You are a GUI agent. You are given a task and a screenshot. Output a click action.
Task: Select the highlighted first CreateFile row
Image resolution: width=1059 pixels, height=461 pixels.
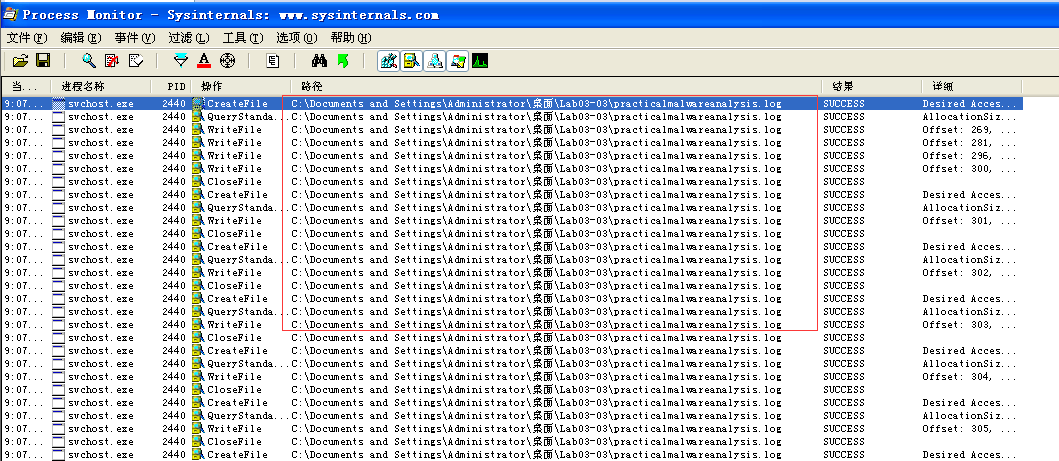(x=512, y=104)
